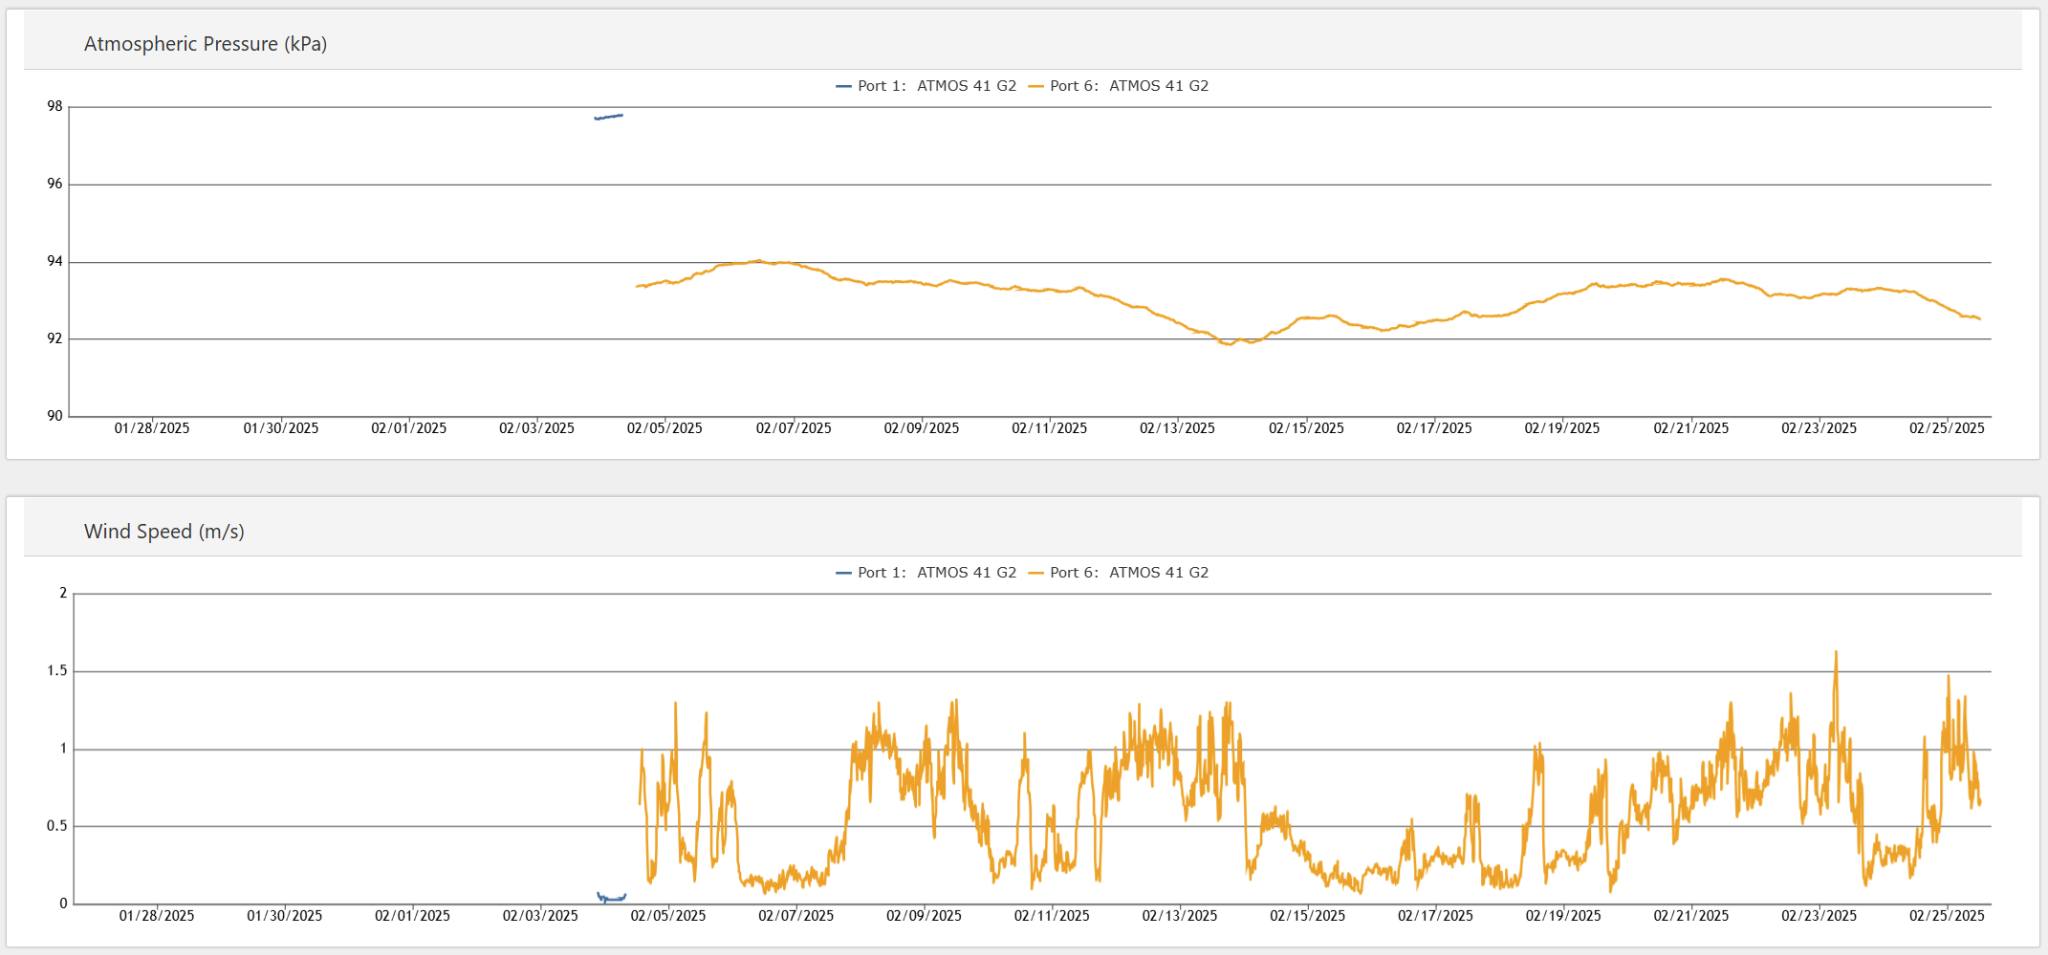Click orange line marker in Atmospheric Pressure legend
Viewport: 2048px width, 955px height.
[1036, 87]
